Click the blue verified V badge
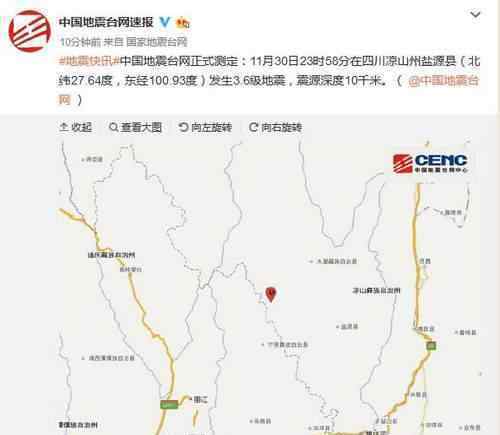Image resolution: width=500 pixels, height=435 pixels. click(165, 22)
